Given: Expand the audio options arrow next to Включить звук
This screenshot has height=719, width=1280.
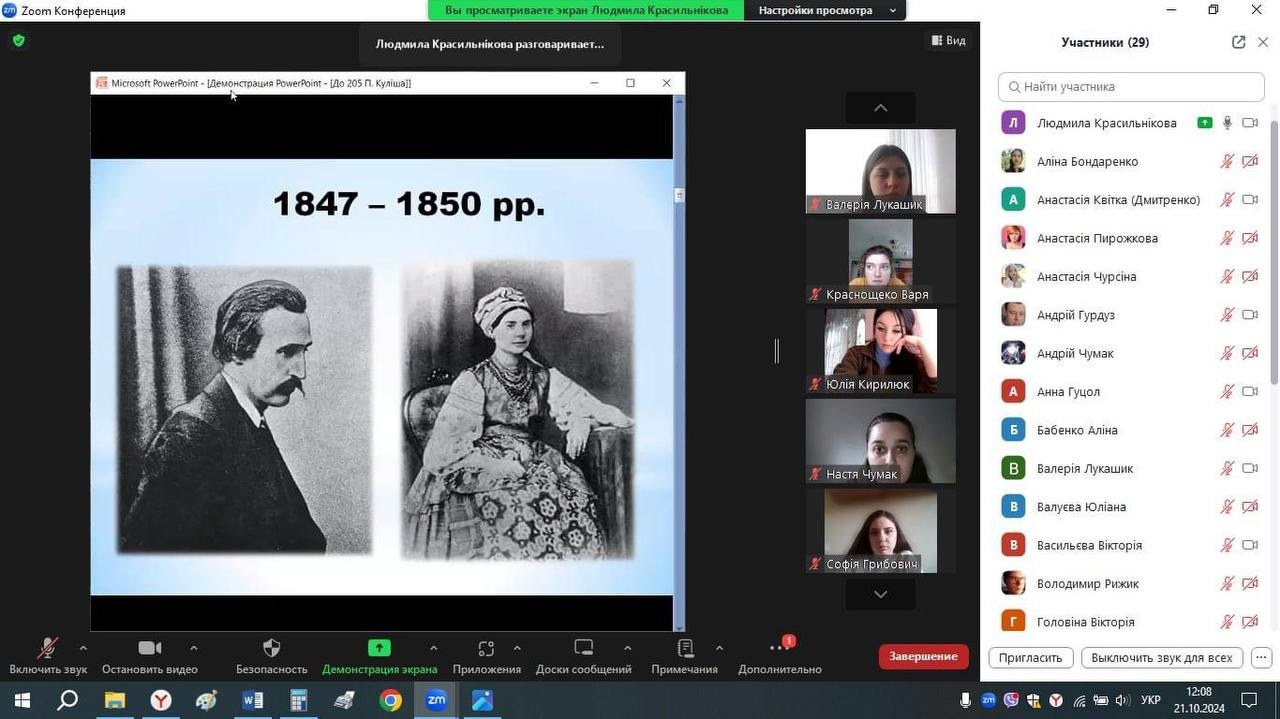Looking at the screenshot, I should click(x=83, y=648).
